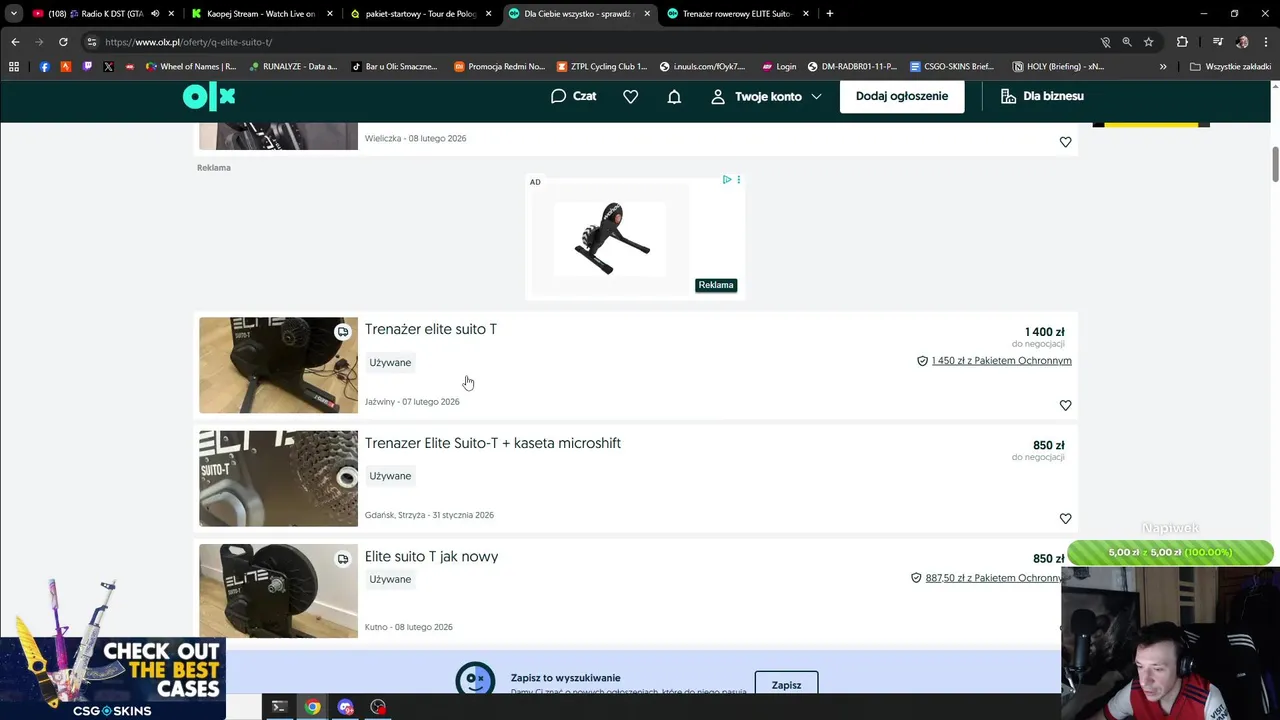Open the Wheel of Names bookmark
This screenshot has height=720, width=1280.
(191, 67)
